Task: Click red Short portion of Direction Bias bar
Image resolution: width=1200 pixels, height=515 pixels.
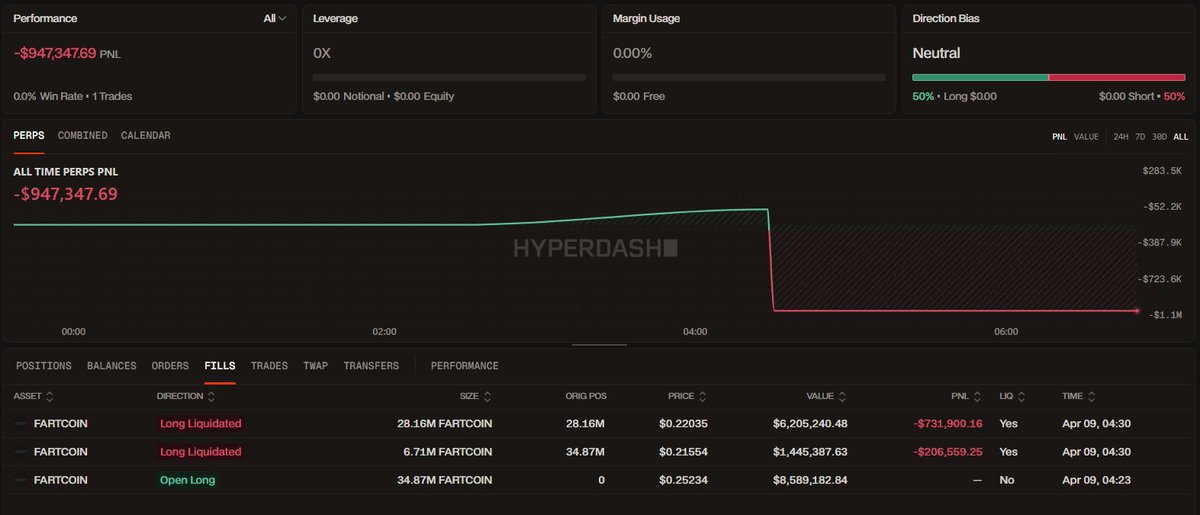Action: click(x=1117, y=77)
